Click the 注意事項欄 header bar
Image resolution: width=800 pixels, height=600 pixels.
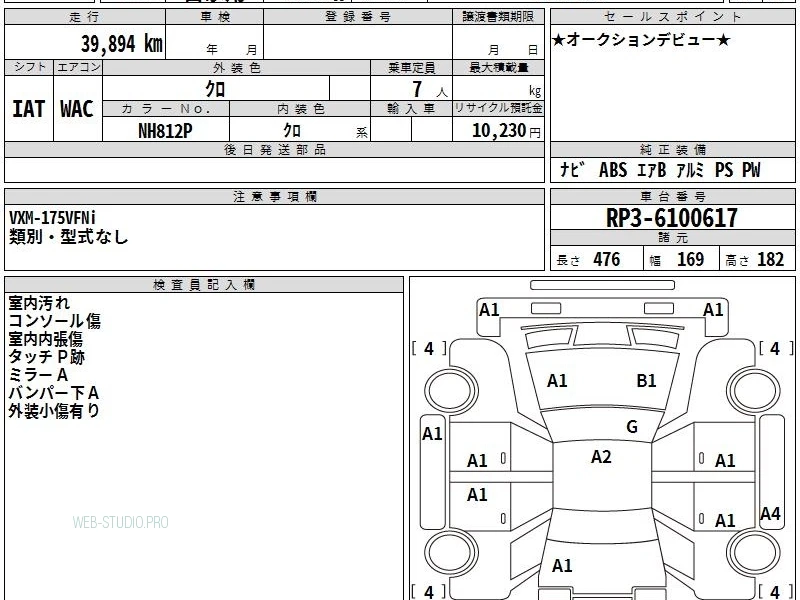pos(274,197)
